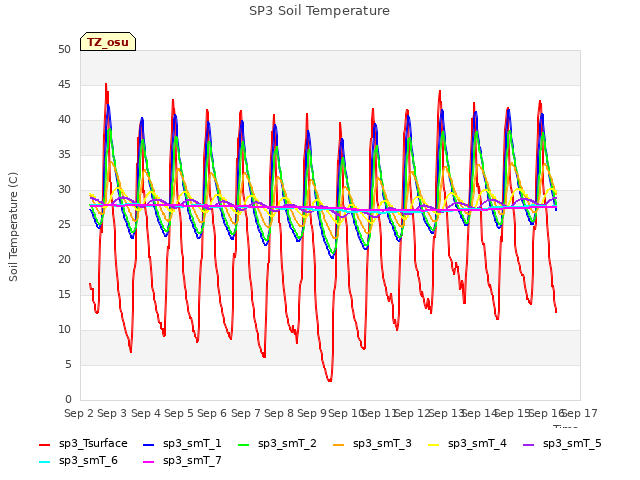Click the Sep 17 x-axis tick label
Image resolution: width=640 pixels, height=480 pixels.
[580, 413]
